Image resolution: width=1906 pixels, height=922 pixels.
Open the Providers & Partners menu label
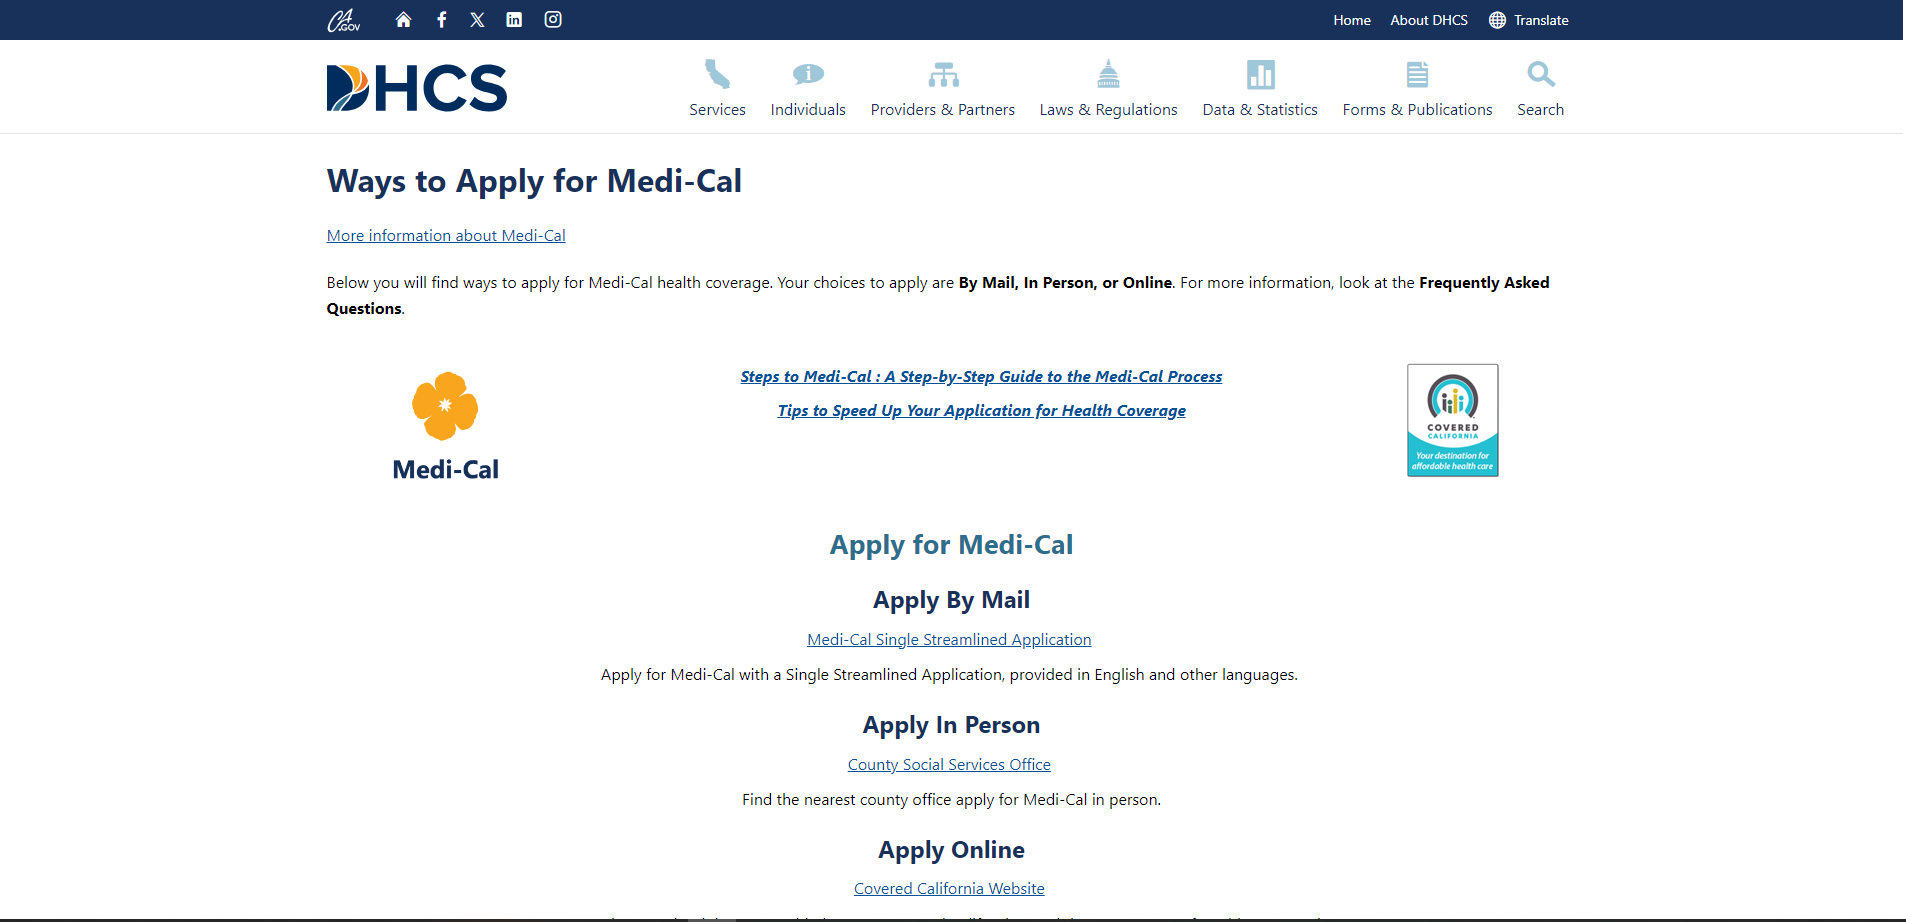943,110
